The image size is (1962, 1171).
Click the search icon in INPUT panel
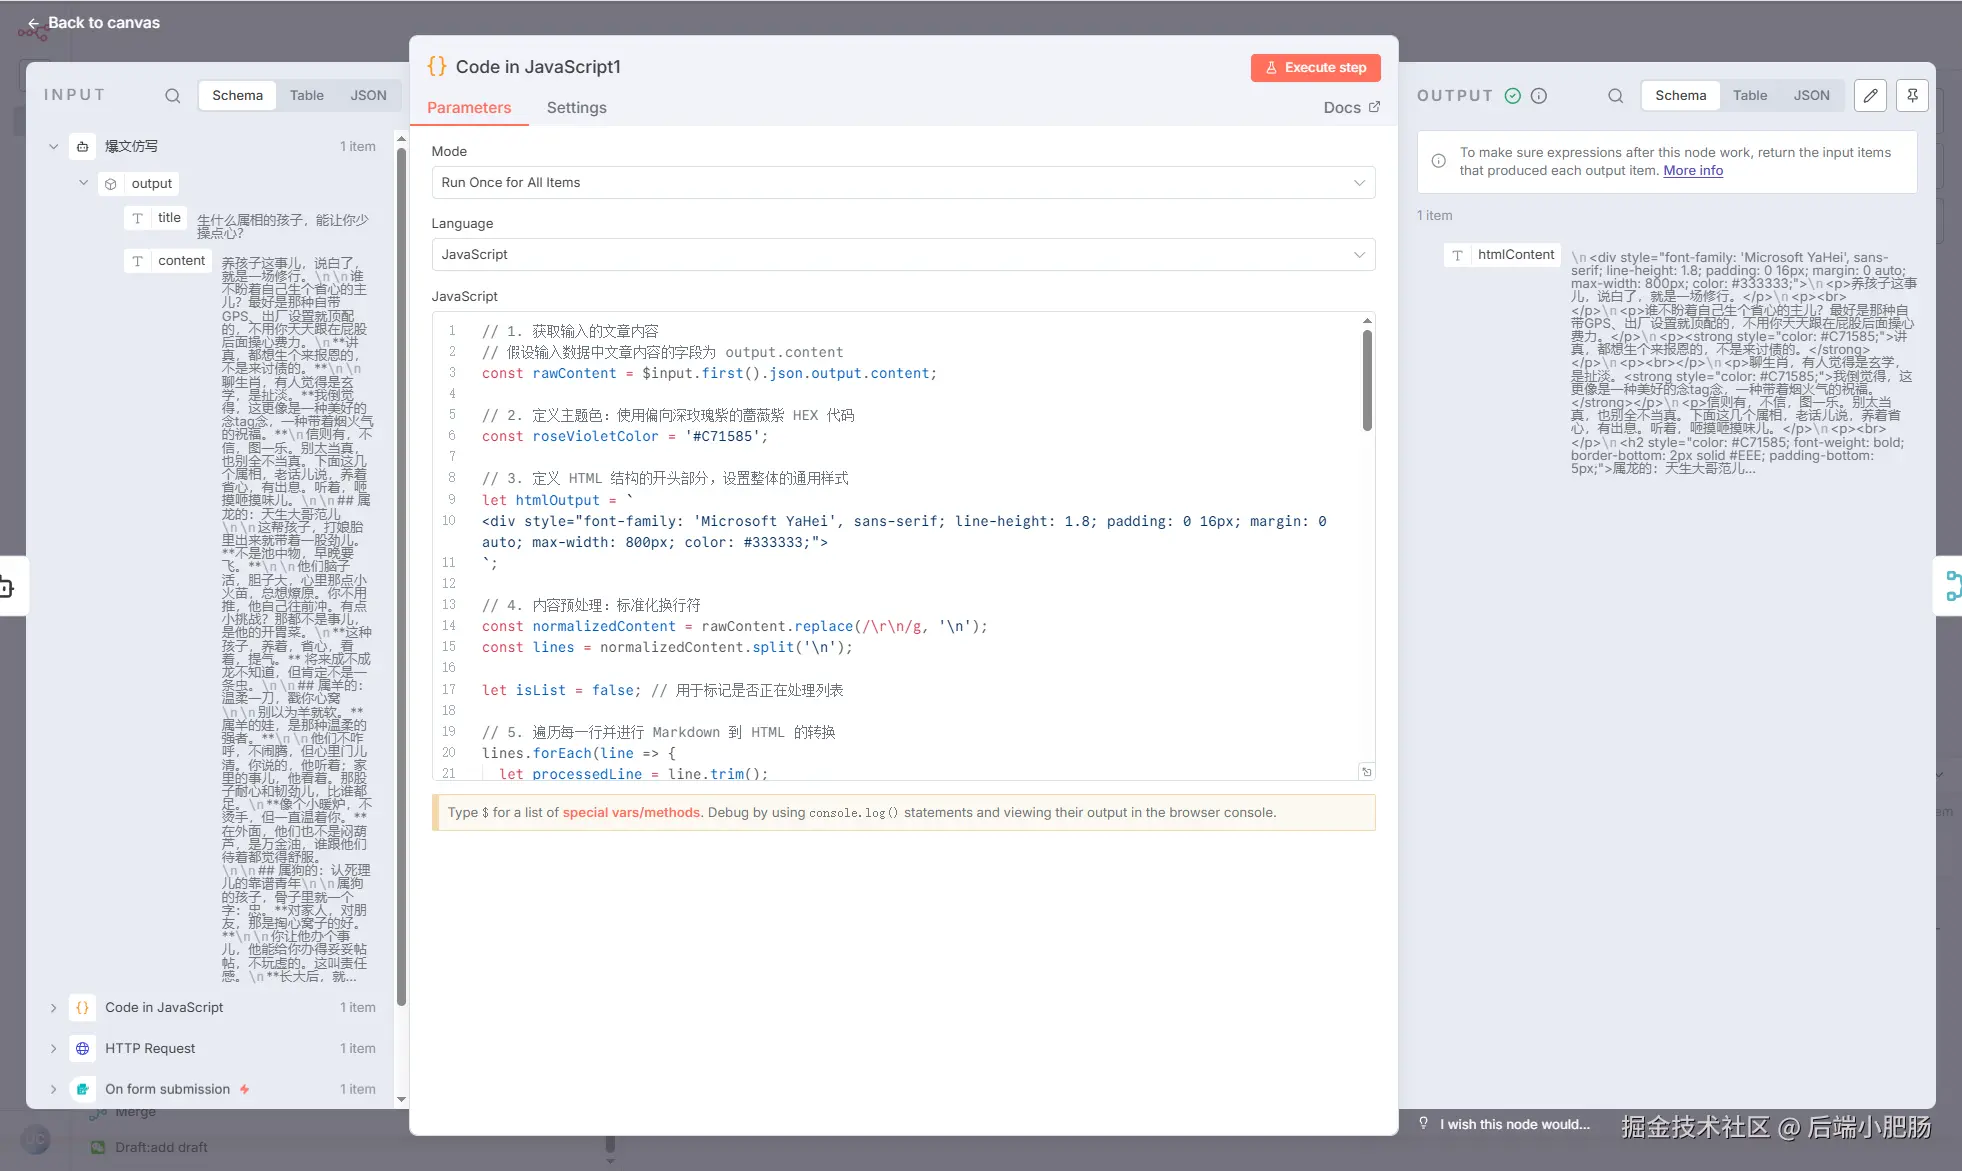pos(172,96)
